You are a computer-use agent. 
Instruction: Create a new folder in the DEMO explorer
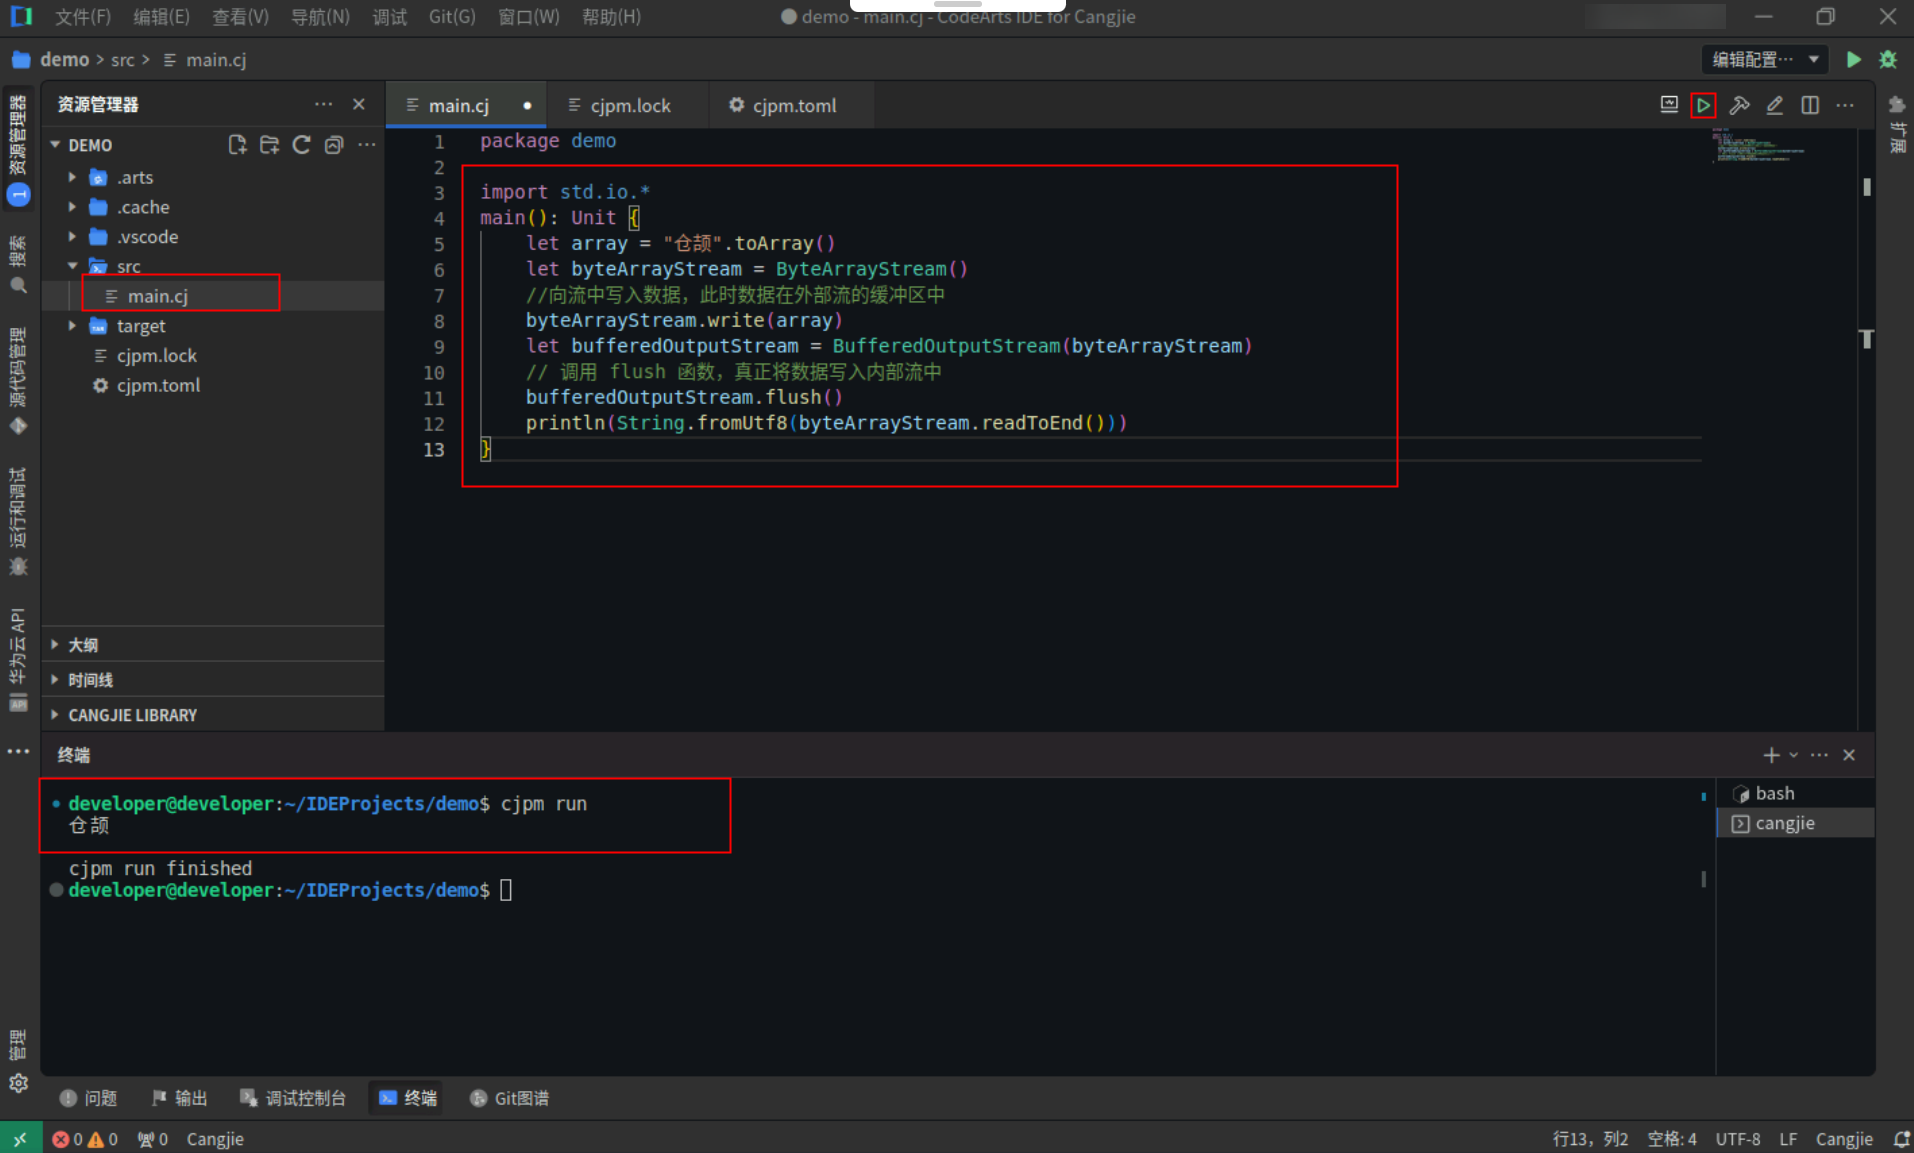269,145
